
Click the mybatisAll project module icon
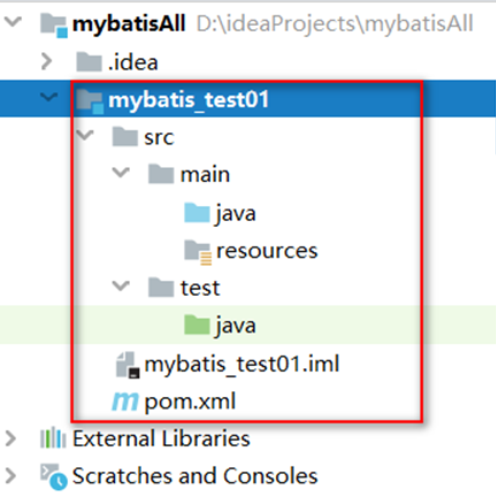[54, 25]
